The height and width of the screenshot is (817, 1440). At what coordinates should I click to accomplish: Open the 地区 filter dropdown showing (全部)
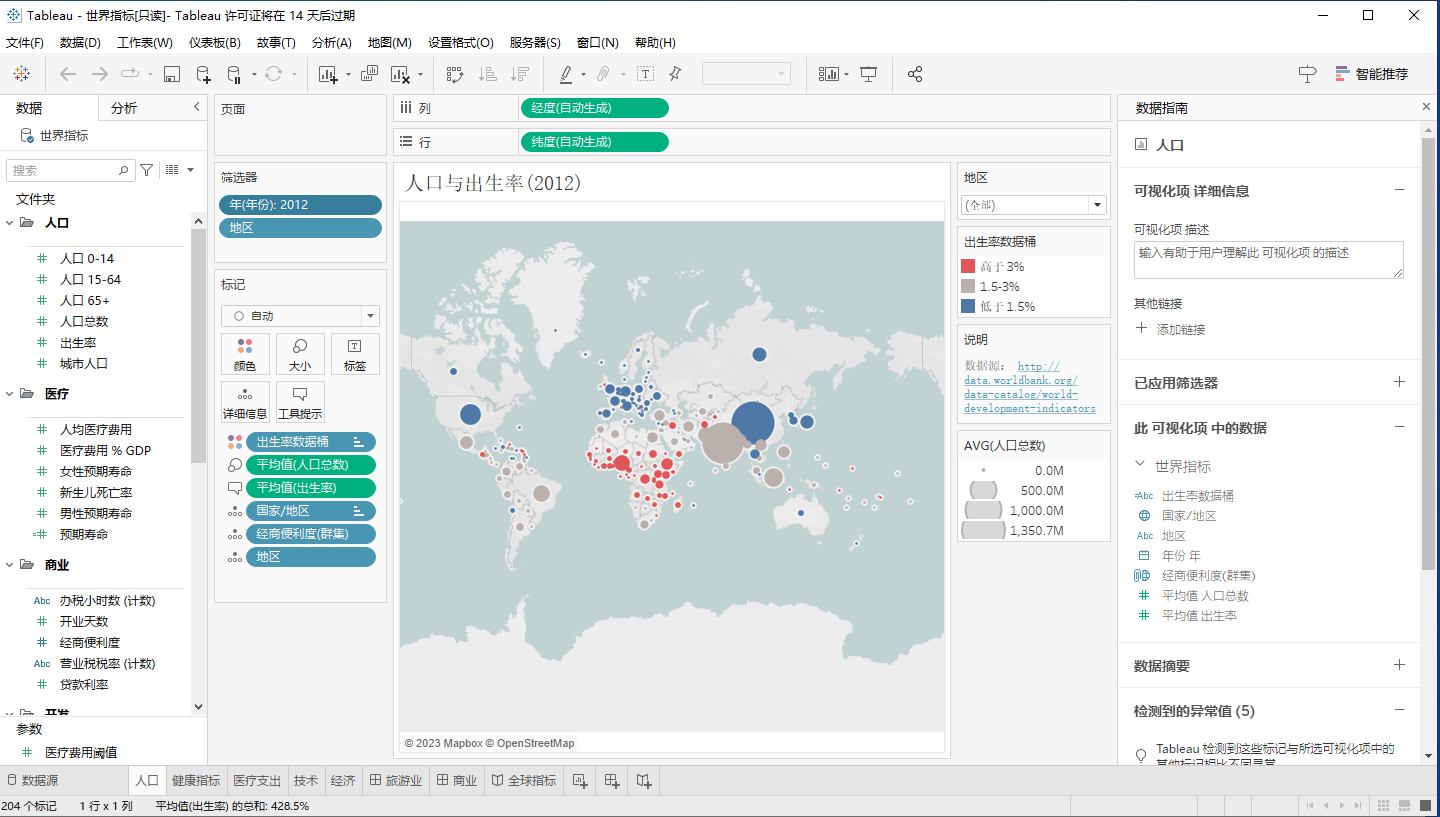pyautogui.click(x=1034, y=205)
